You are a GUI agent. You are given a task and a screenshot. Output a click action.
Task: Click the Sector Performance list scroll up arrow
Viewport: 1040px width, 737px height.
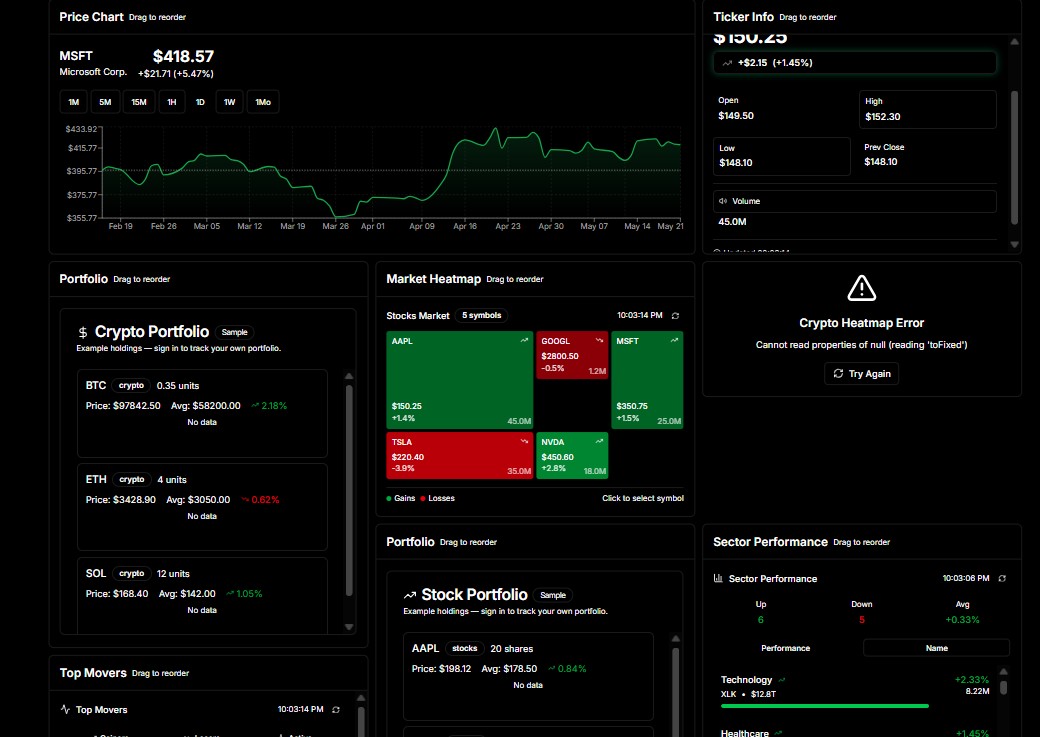point(1004,672)
